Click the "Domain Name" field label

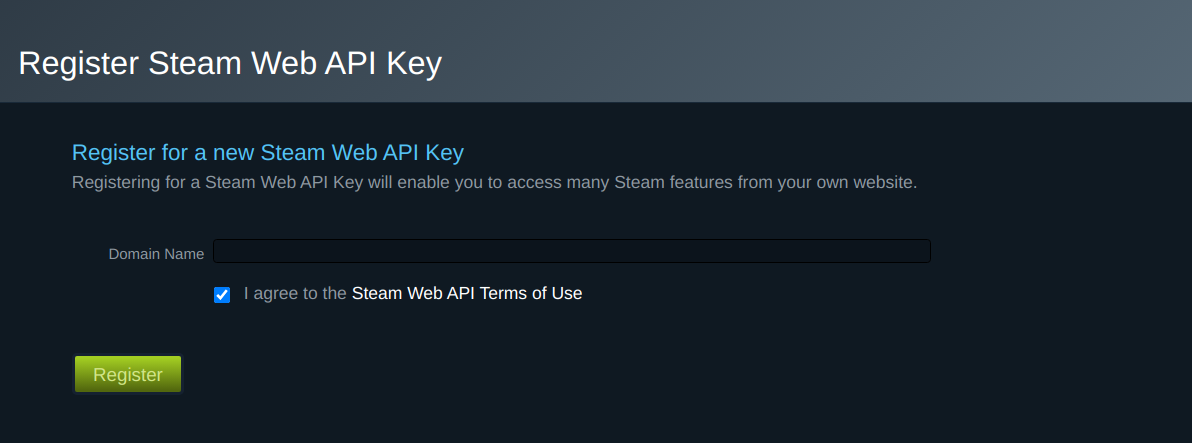[156, 254]
